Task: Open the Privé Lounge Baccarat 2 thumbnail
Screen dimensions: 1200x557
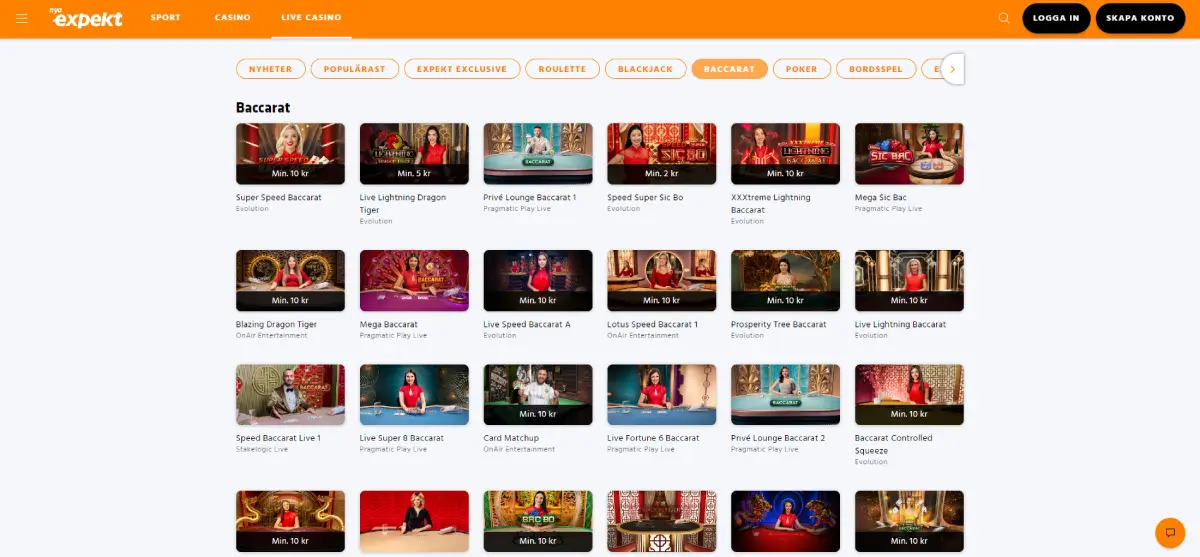Action: [785, 395]
